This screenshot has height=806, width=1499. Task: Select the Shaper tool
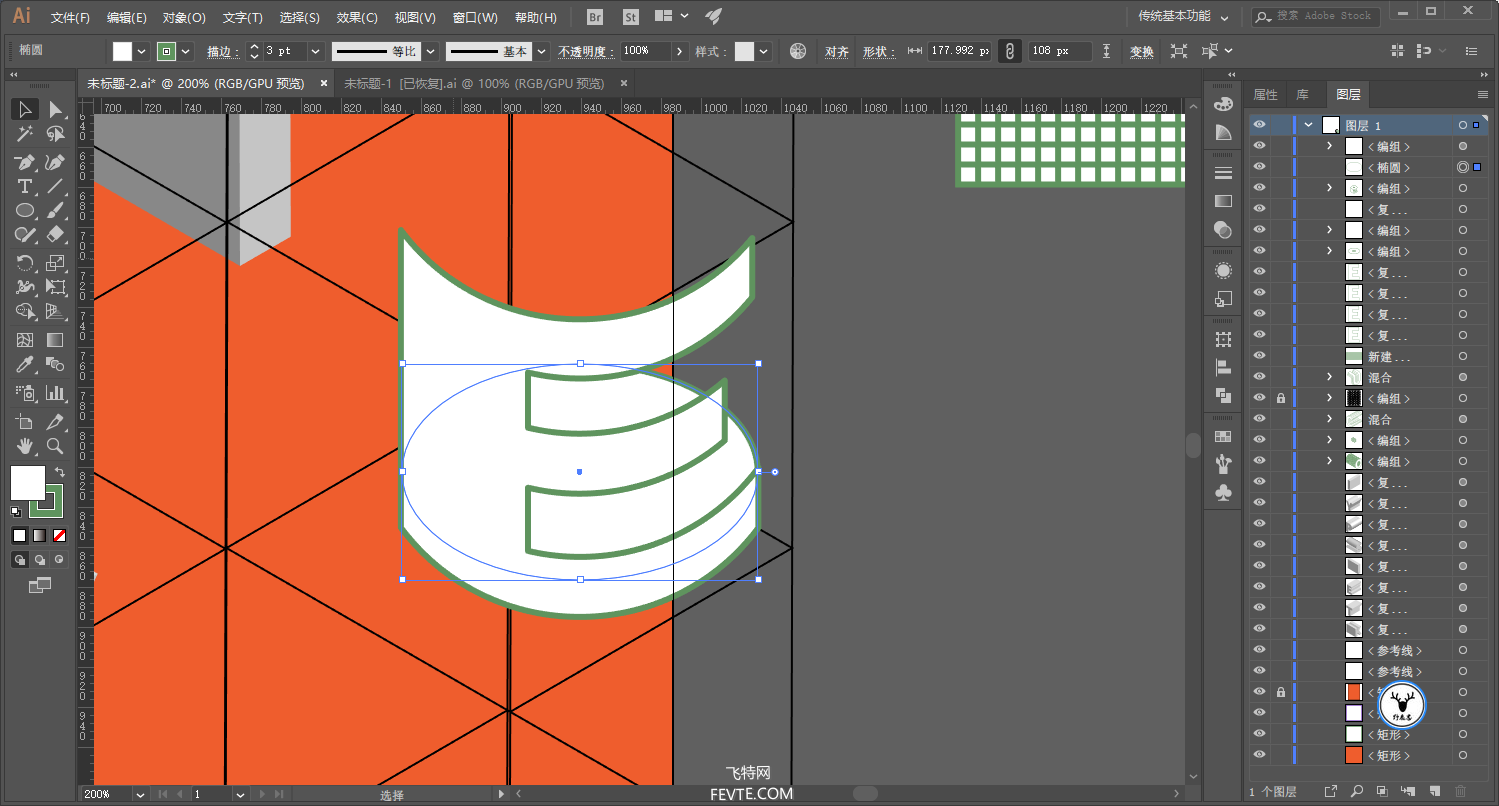pyautogui.click(x=25, y=234)
